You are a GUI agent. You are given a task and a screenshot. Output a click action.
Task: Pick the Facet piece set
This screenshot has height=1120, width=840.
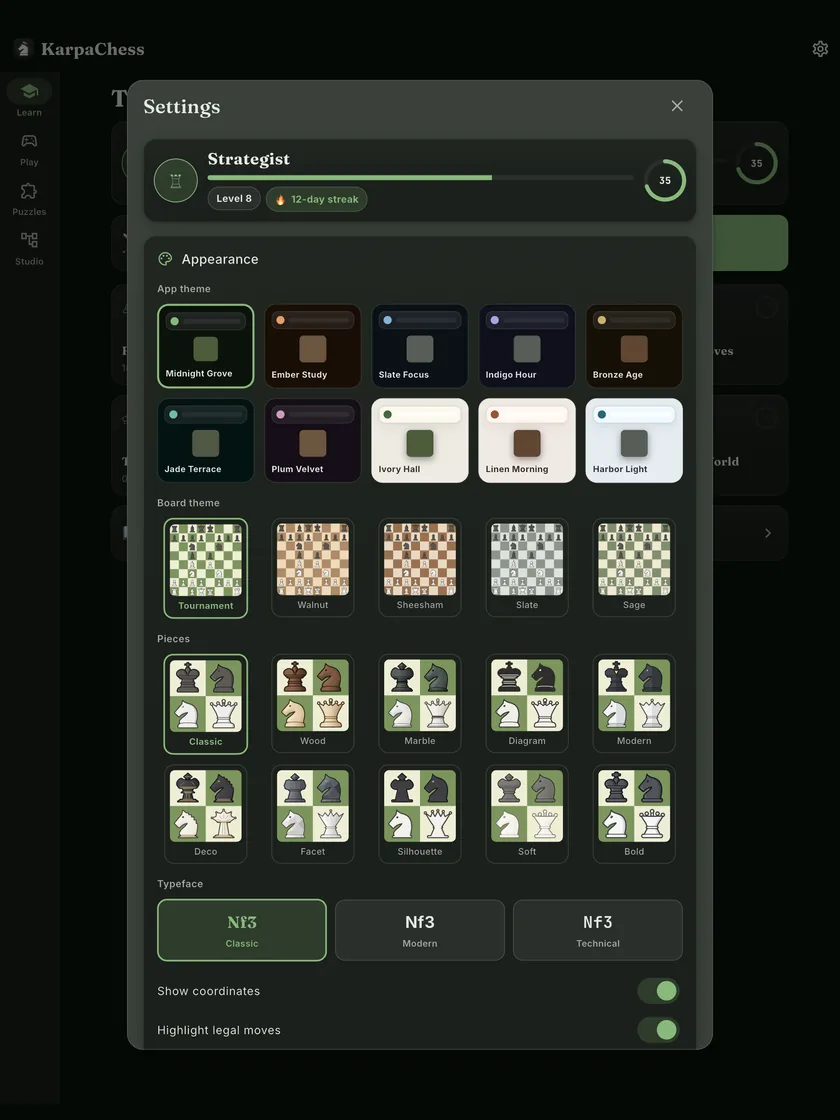pyautogui.click(x=313, y=814)
